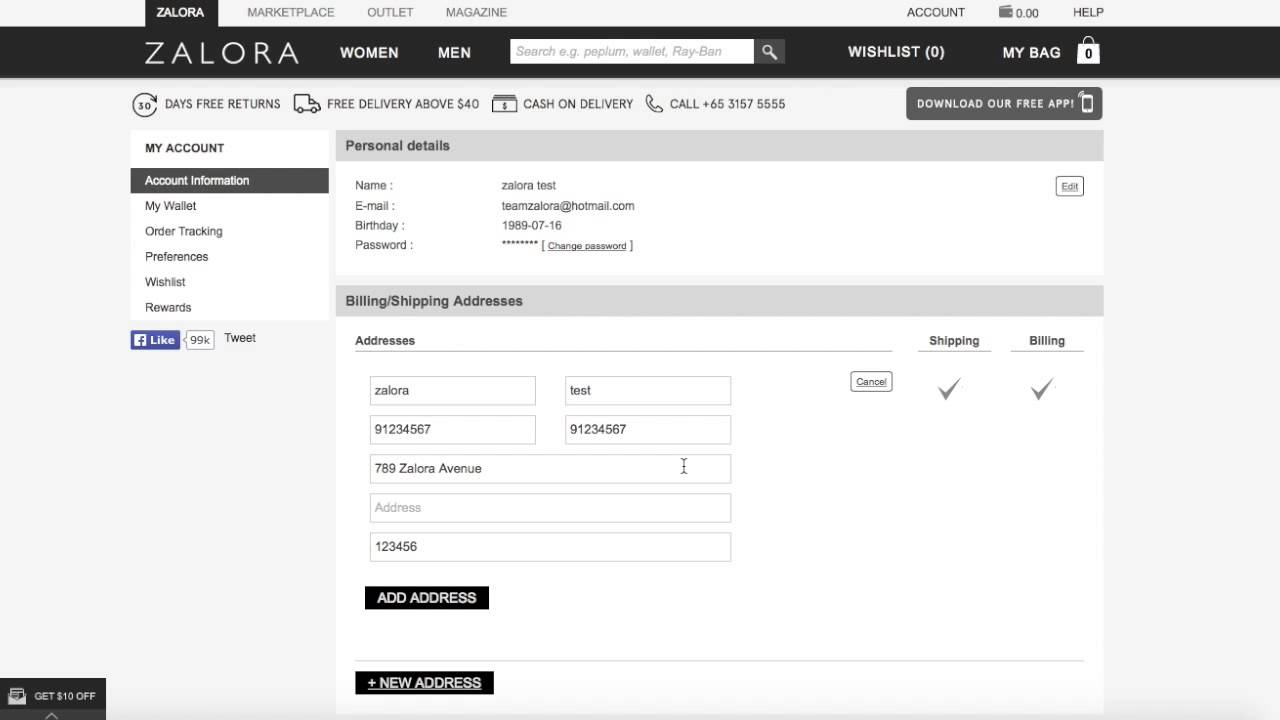Click the Change password link

(x=587, y=246)
